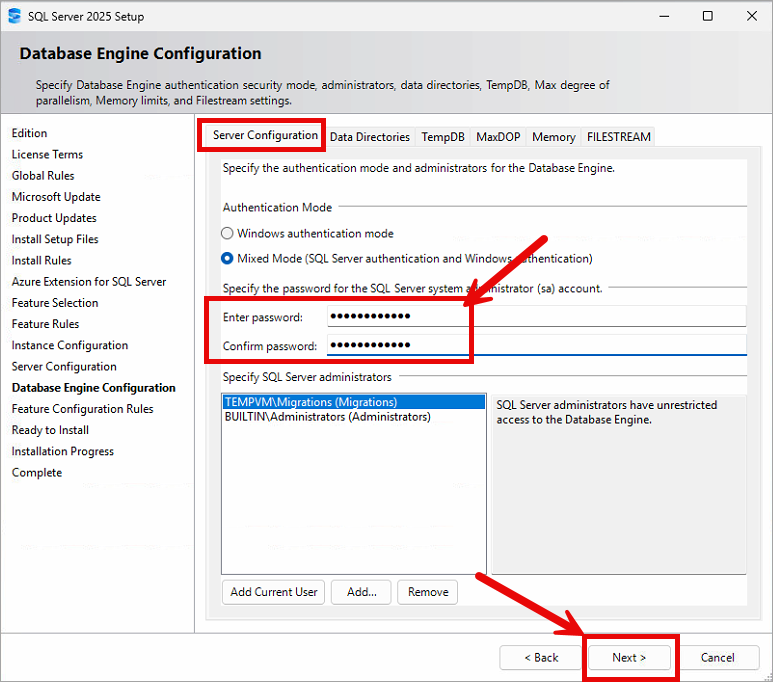Go back with the Back button
The image size is (773, 682).
click(x=541, y=657)
